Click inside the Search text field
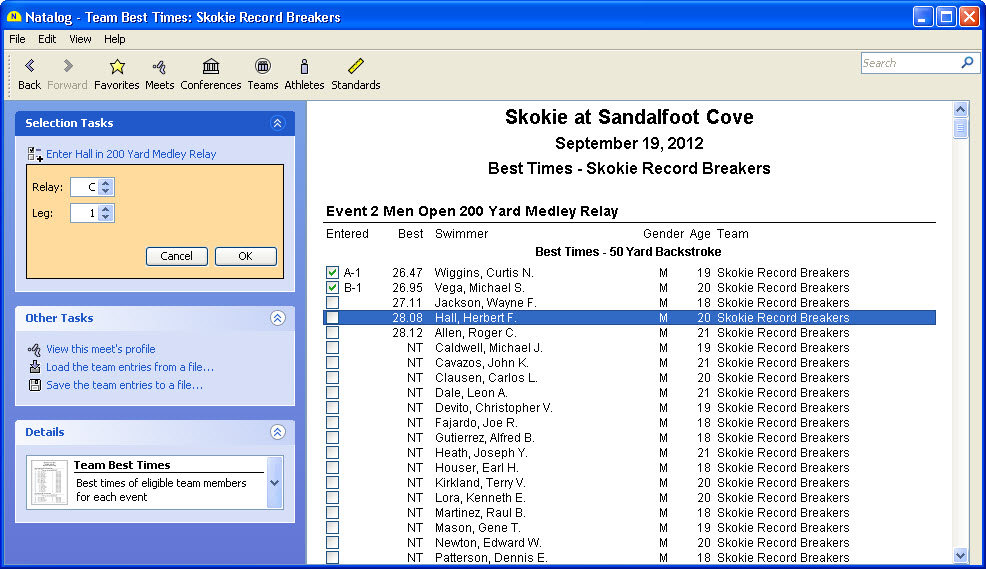Image resolution: width=986 pixels, height=569 pixels. [x=908, y=63]
